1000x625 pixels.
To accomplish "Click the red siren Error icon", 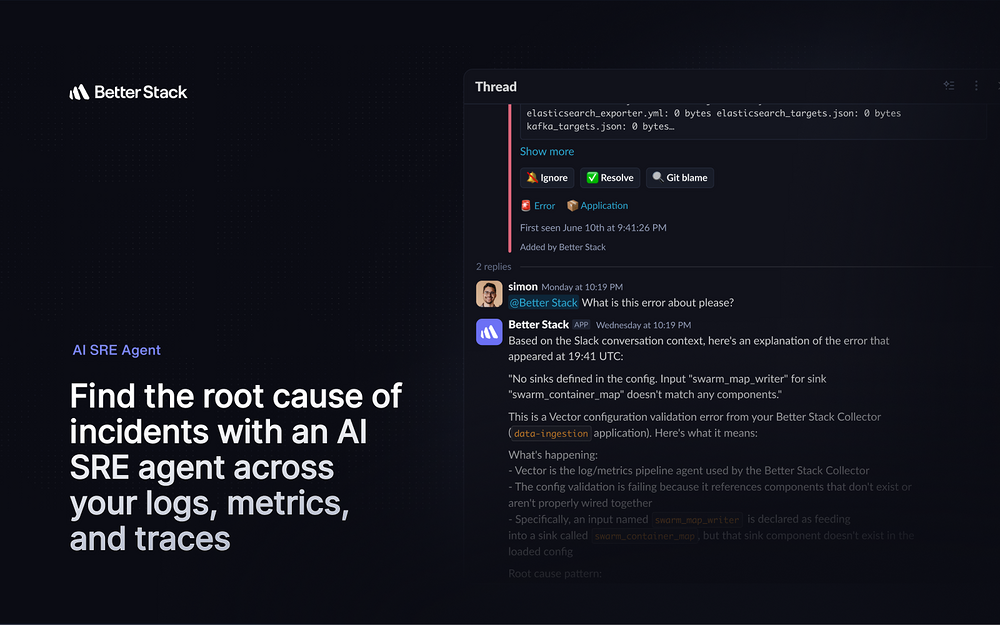I will 526,205.
